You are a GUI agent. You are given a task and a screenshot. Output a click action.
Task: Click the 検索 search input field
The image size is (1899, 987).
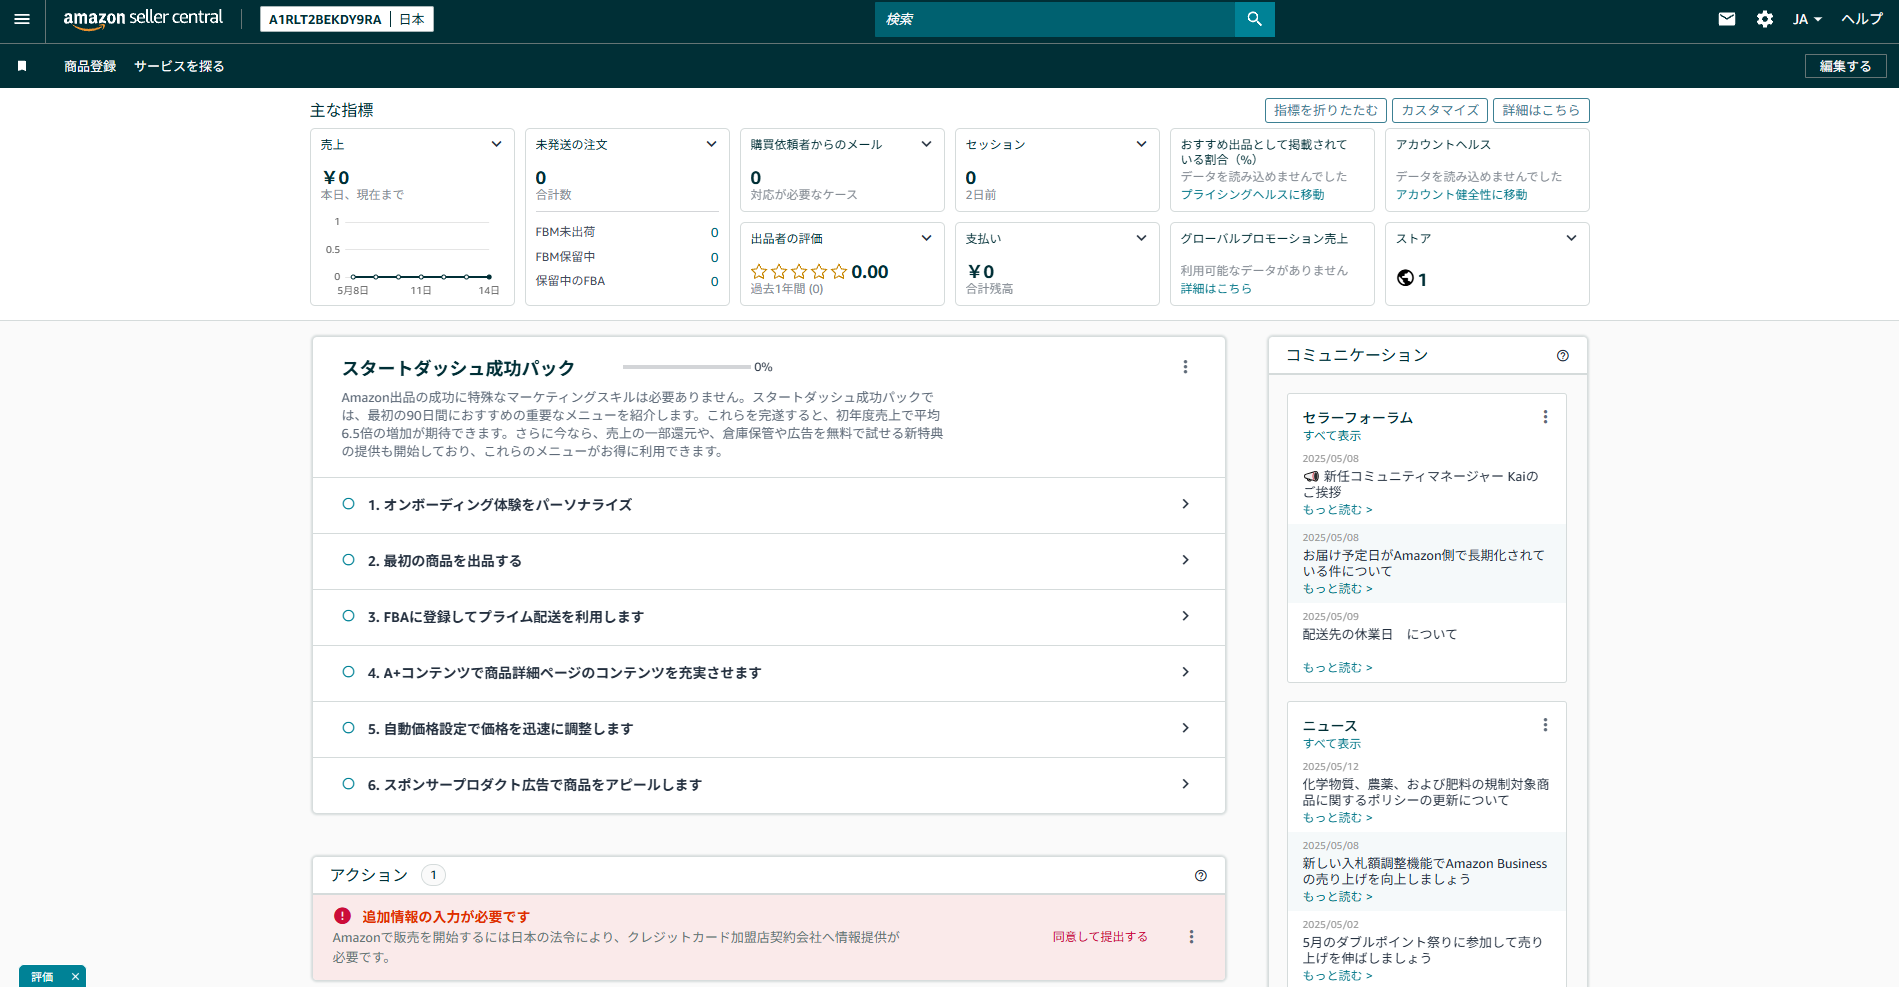[1055, 19]
